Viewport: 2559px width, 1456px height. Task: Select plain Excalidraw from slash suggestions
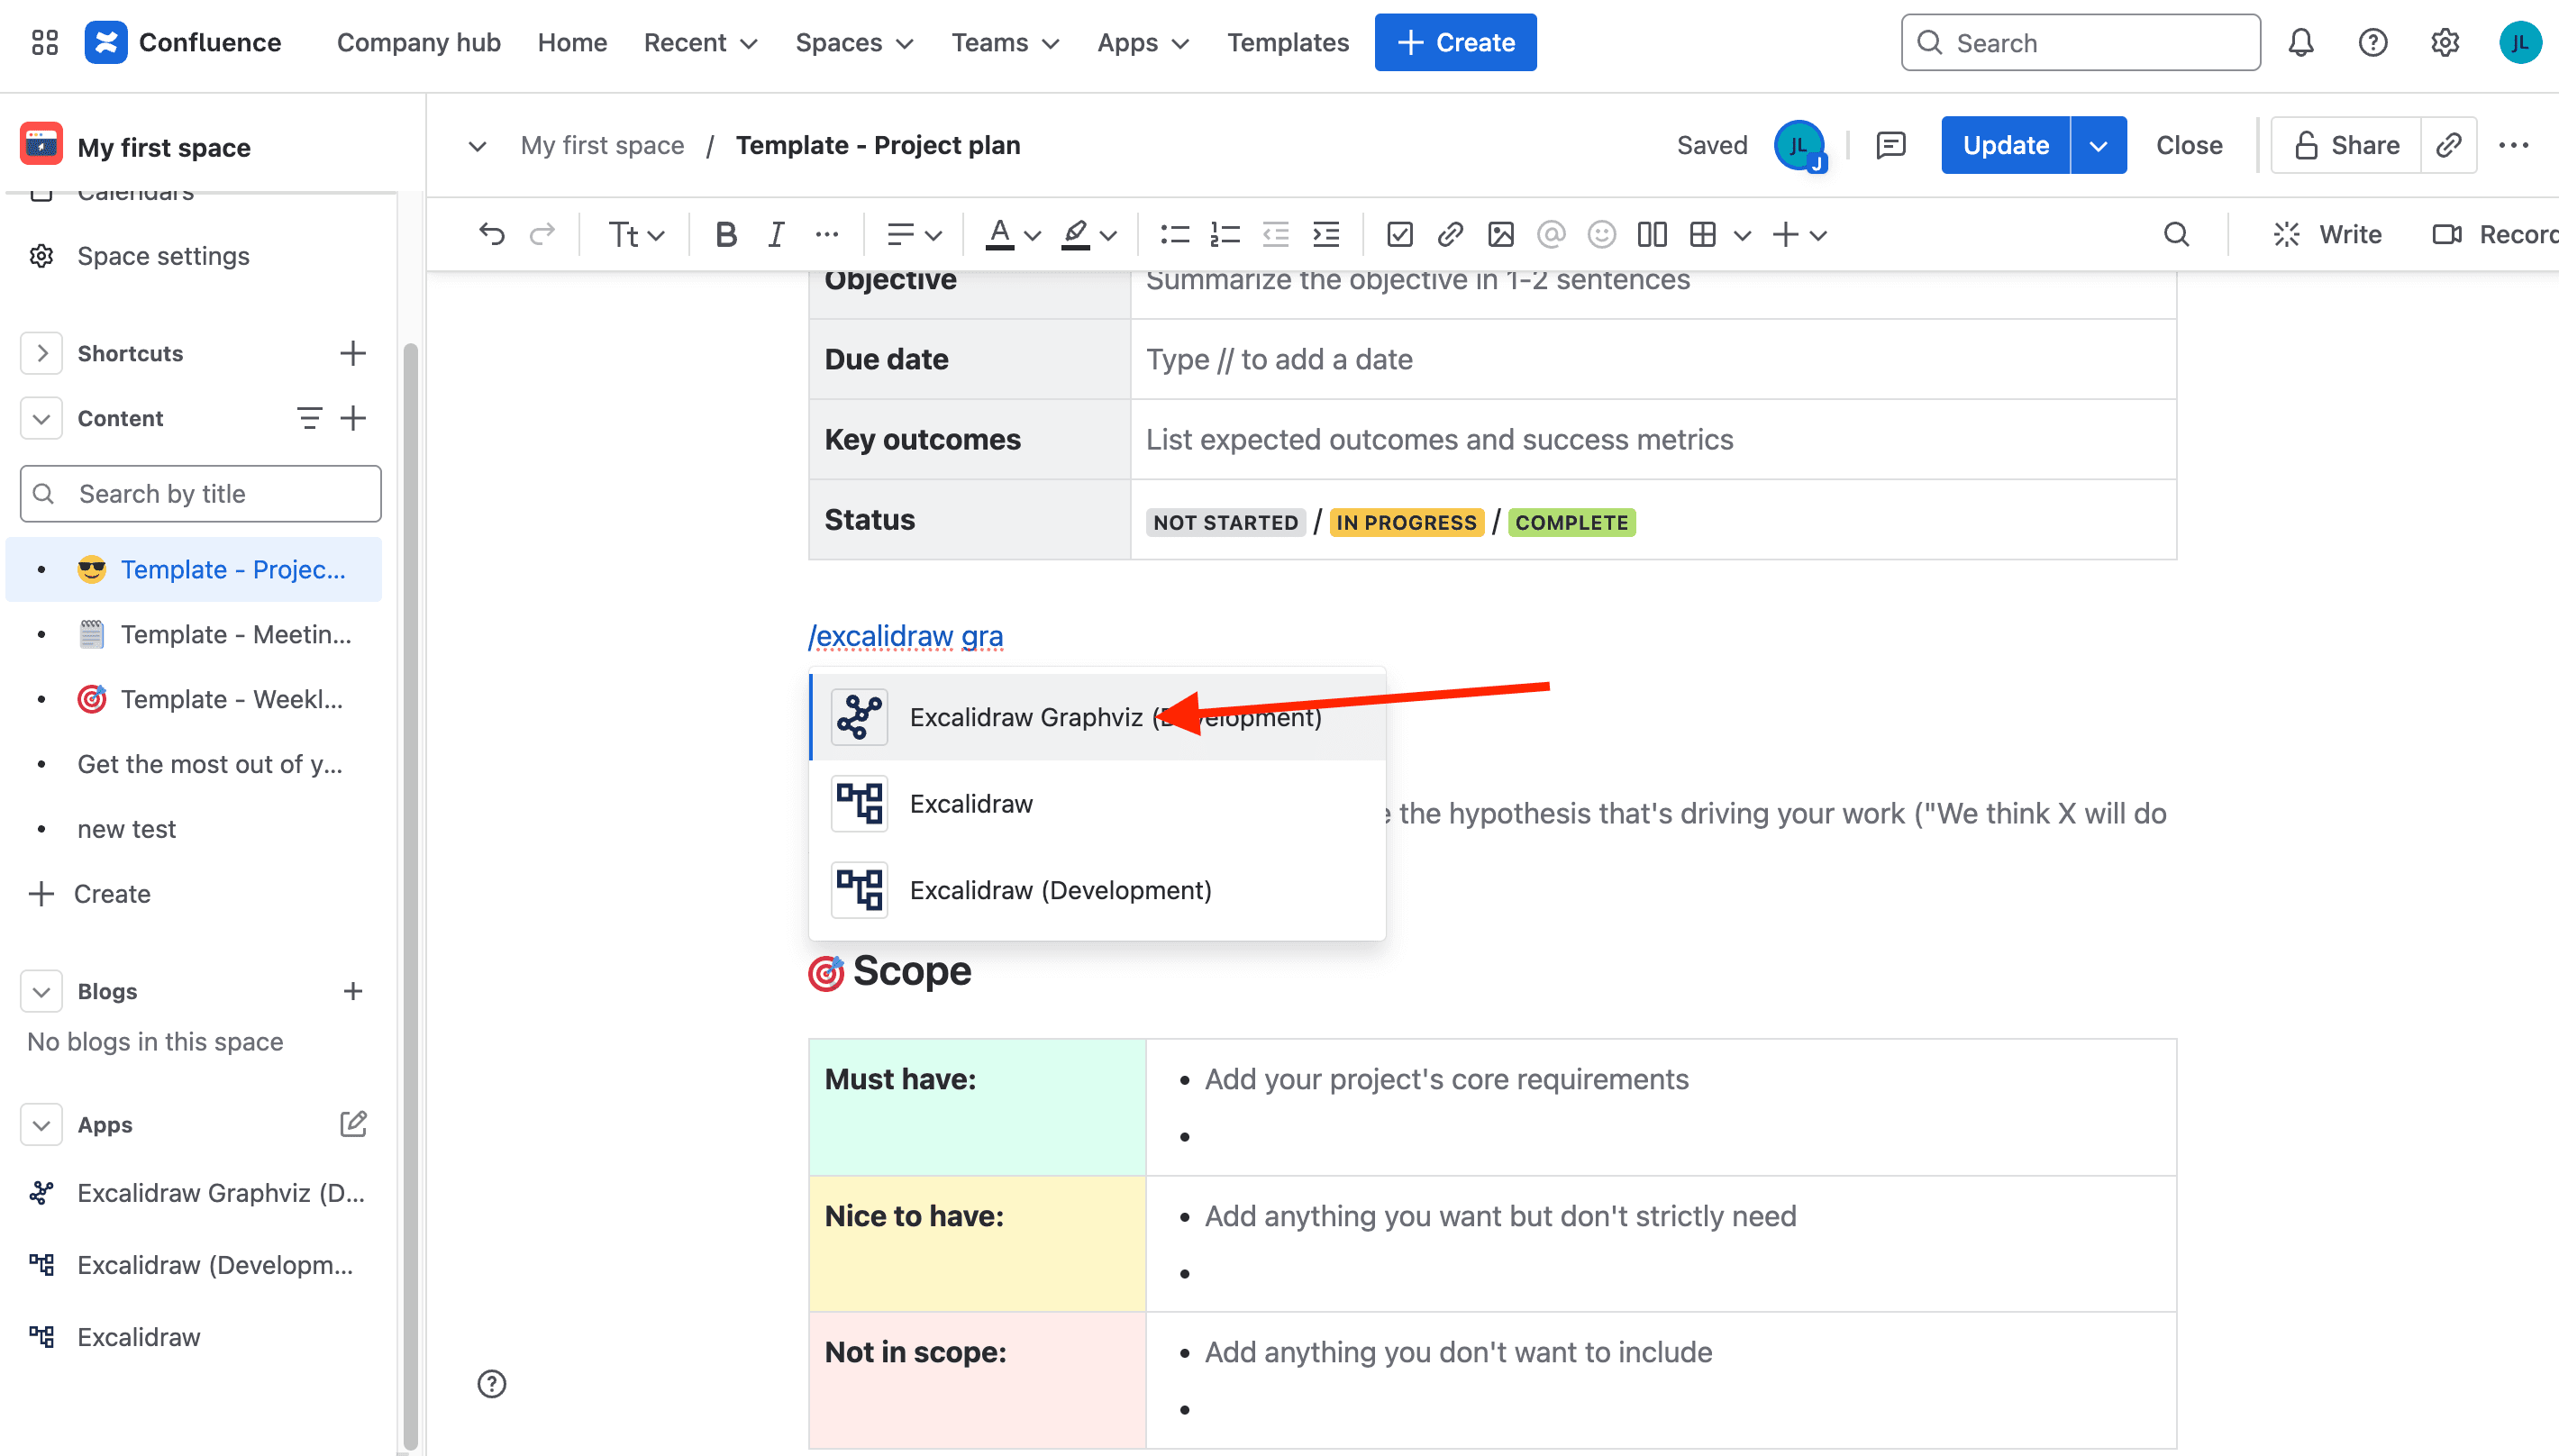coord(1097,803)
